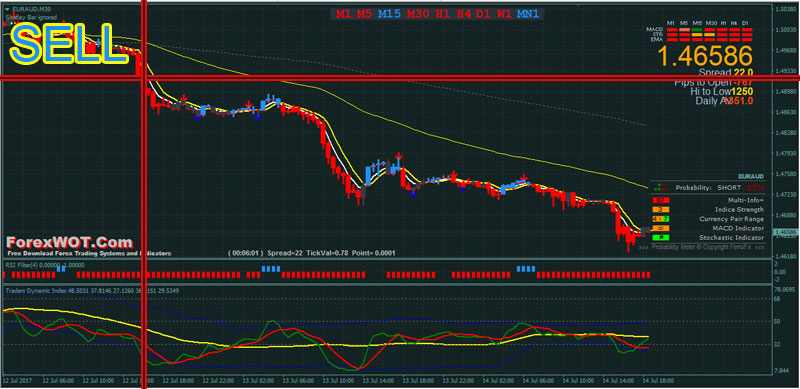Click the green arrow Stochastic Indicator box
This screenshot has width=800, height=389.
tap(660, 237)
